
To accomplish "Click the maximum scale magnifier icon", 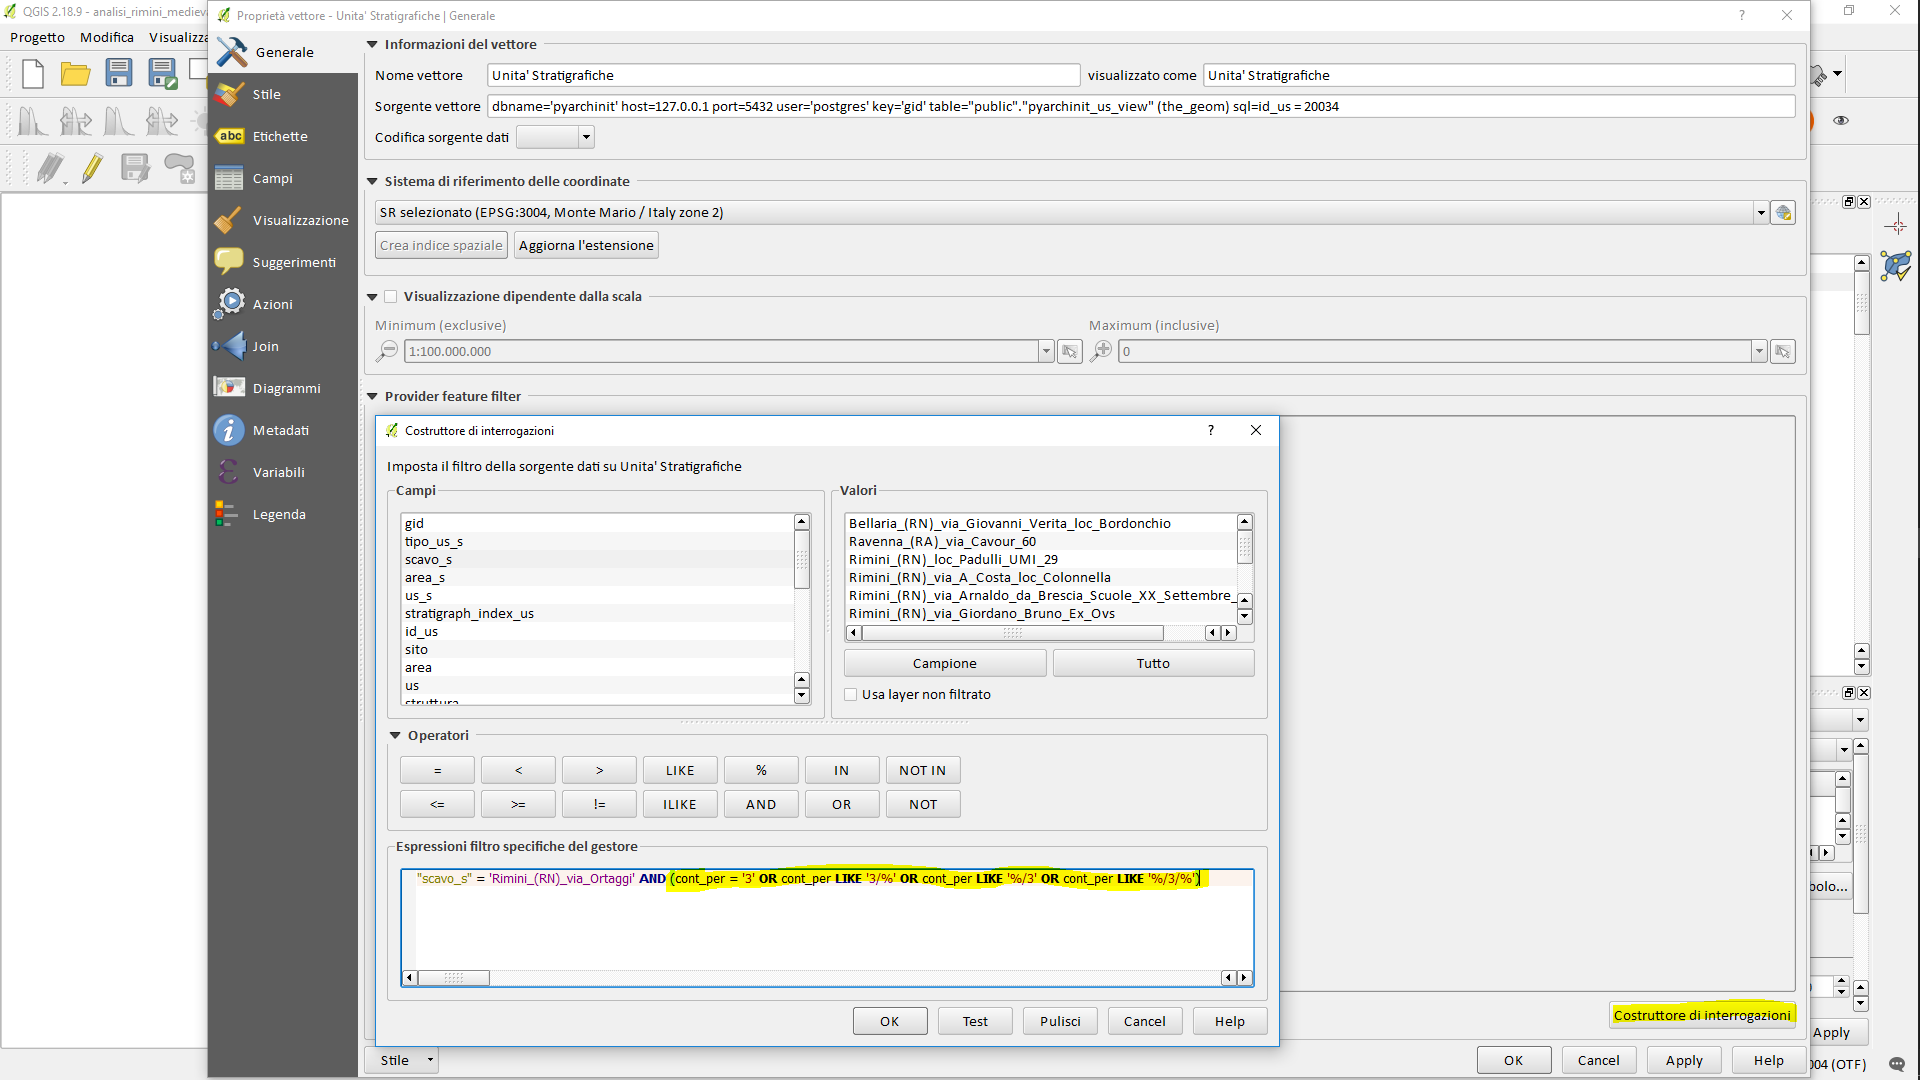I will [x=1101, y=351].
